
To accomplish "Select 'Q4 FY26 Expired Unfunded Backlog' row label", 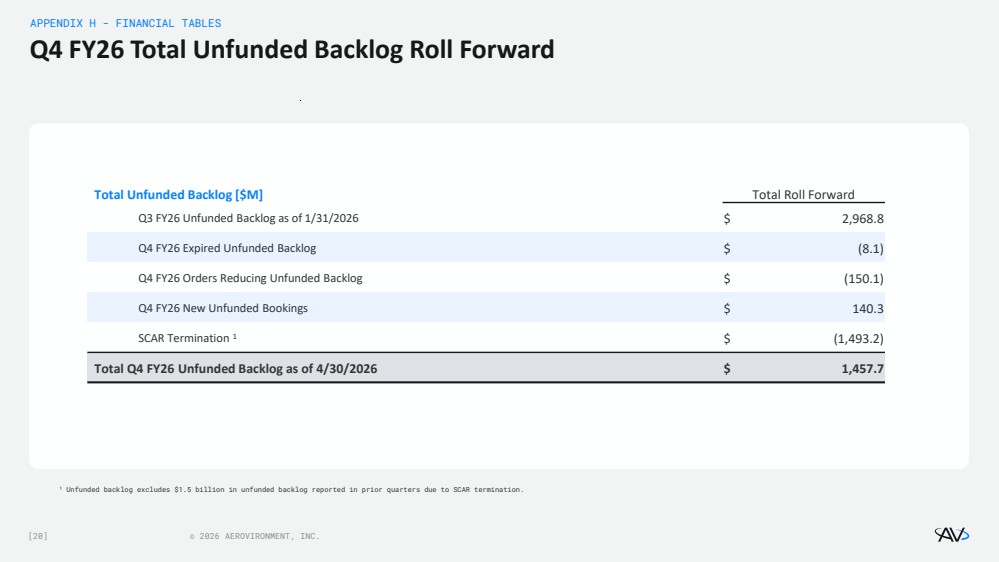I will point(227,248).
